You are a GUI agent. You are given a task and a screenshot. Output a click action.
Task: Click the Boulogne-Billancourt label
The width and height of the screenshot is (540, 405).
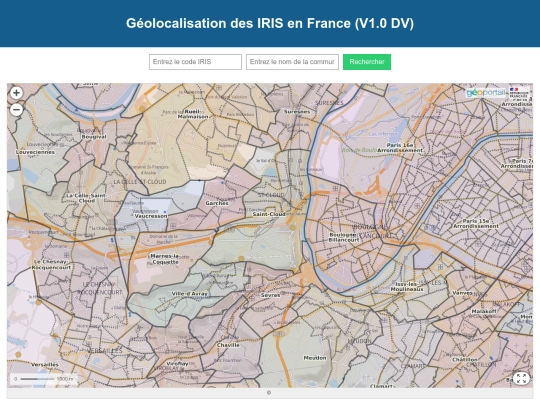point(344,237)
